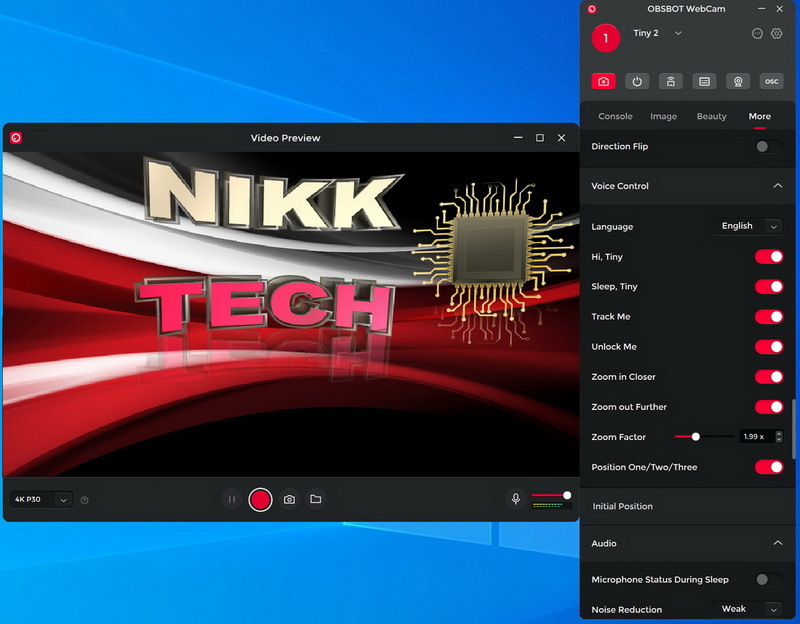This screenshot has height=624, width=800.
Task: Click OBSBOT logo in Video Preview window
Action: 16,138
